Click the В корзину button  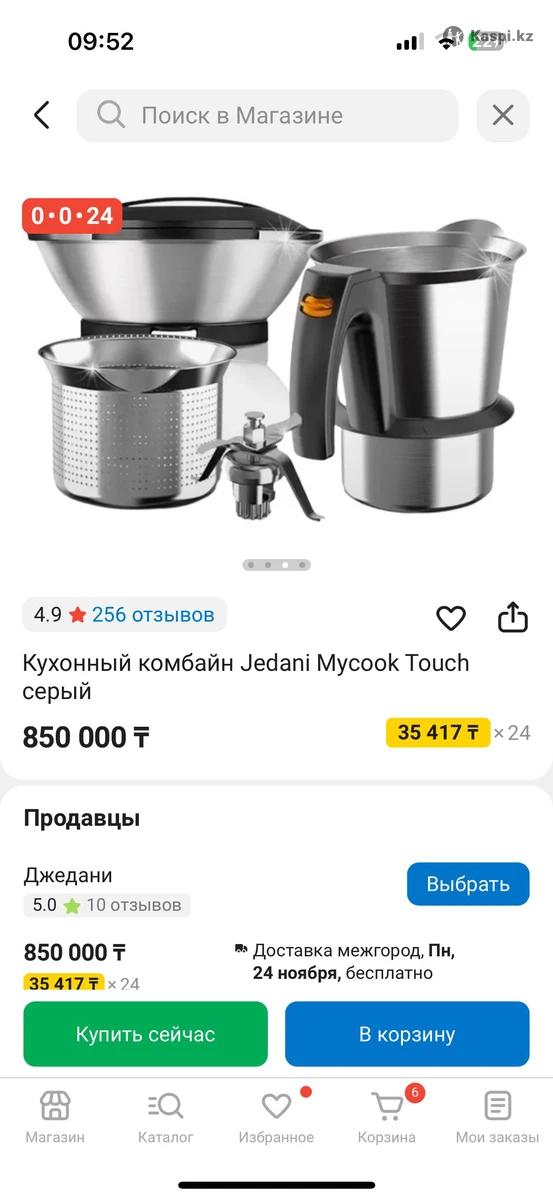(407, 1034)
